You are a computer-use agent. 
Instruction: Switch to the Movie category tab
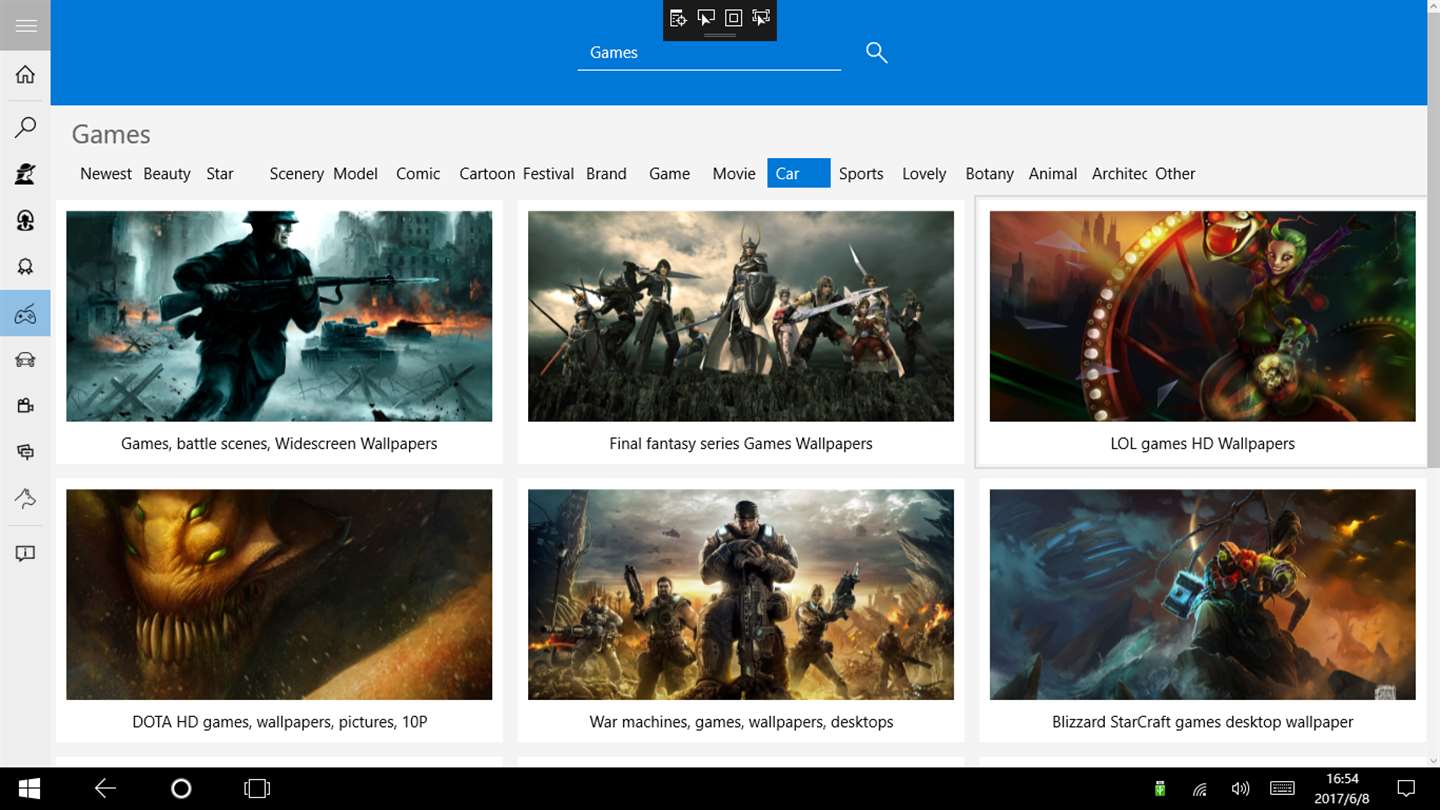click(734, 174)
